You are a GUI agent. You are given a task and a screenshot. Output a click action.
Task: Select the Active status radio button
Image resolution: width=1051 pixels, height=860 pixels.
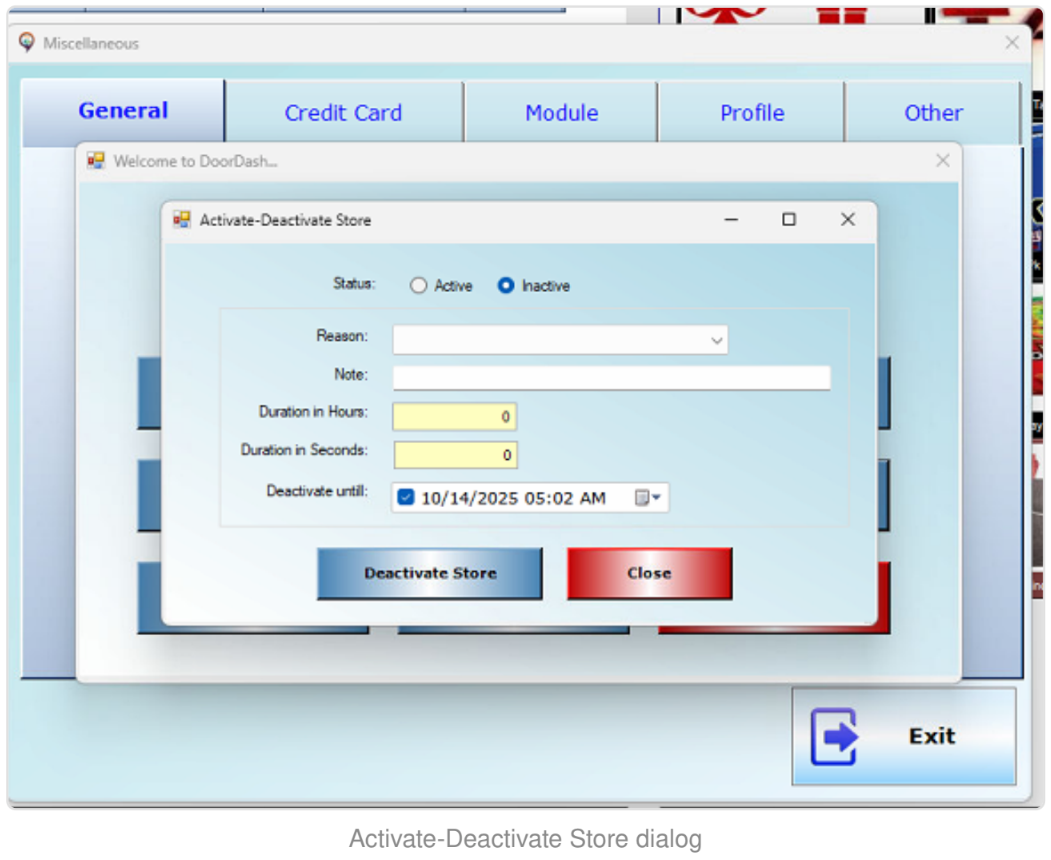[x=418, y=286]
